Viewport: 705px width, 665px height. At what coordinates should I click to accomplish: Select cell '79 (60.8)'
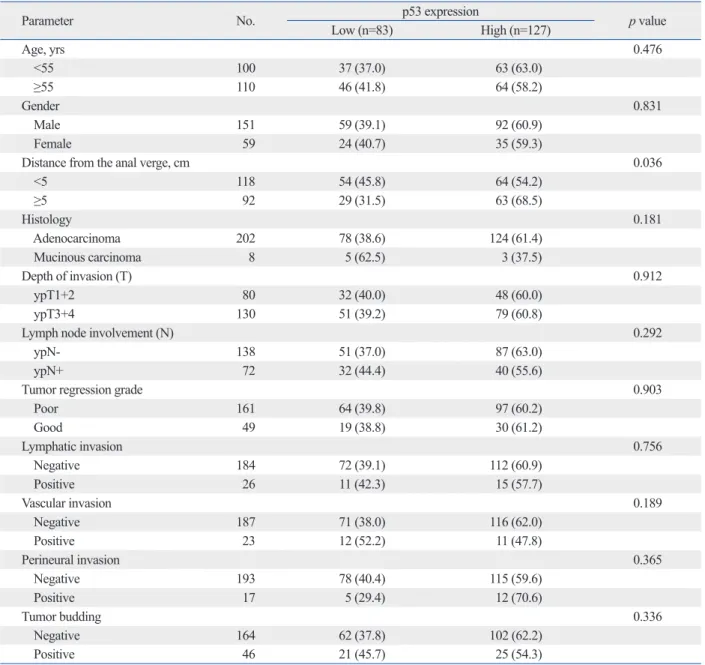pos(518,314)
